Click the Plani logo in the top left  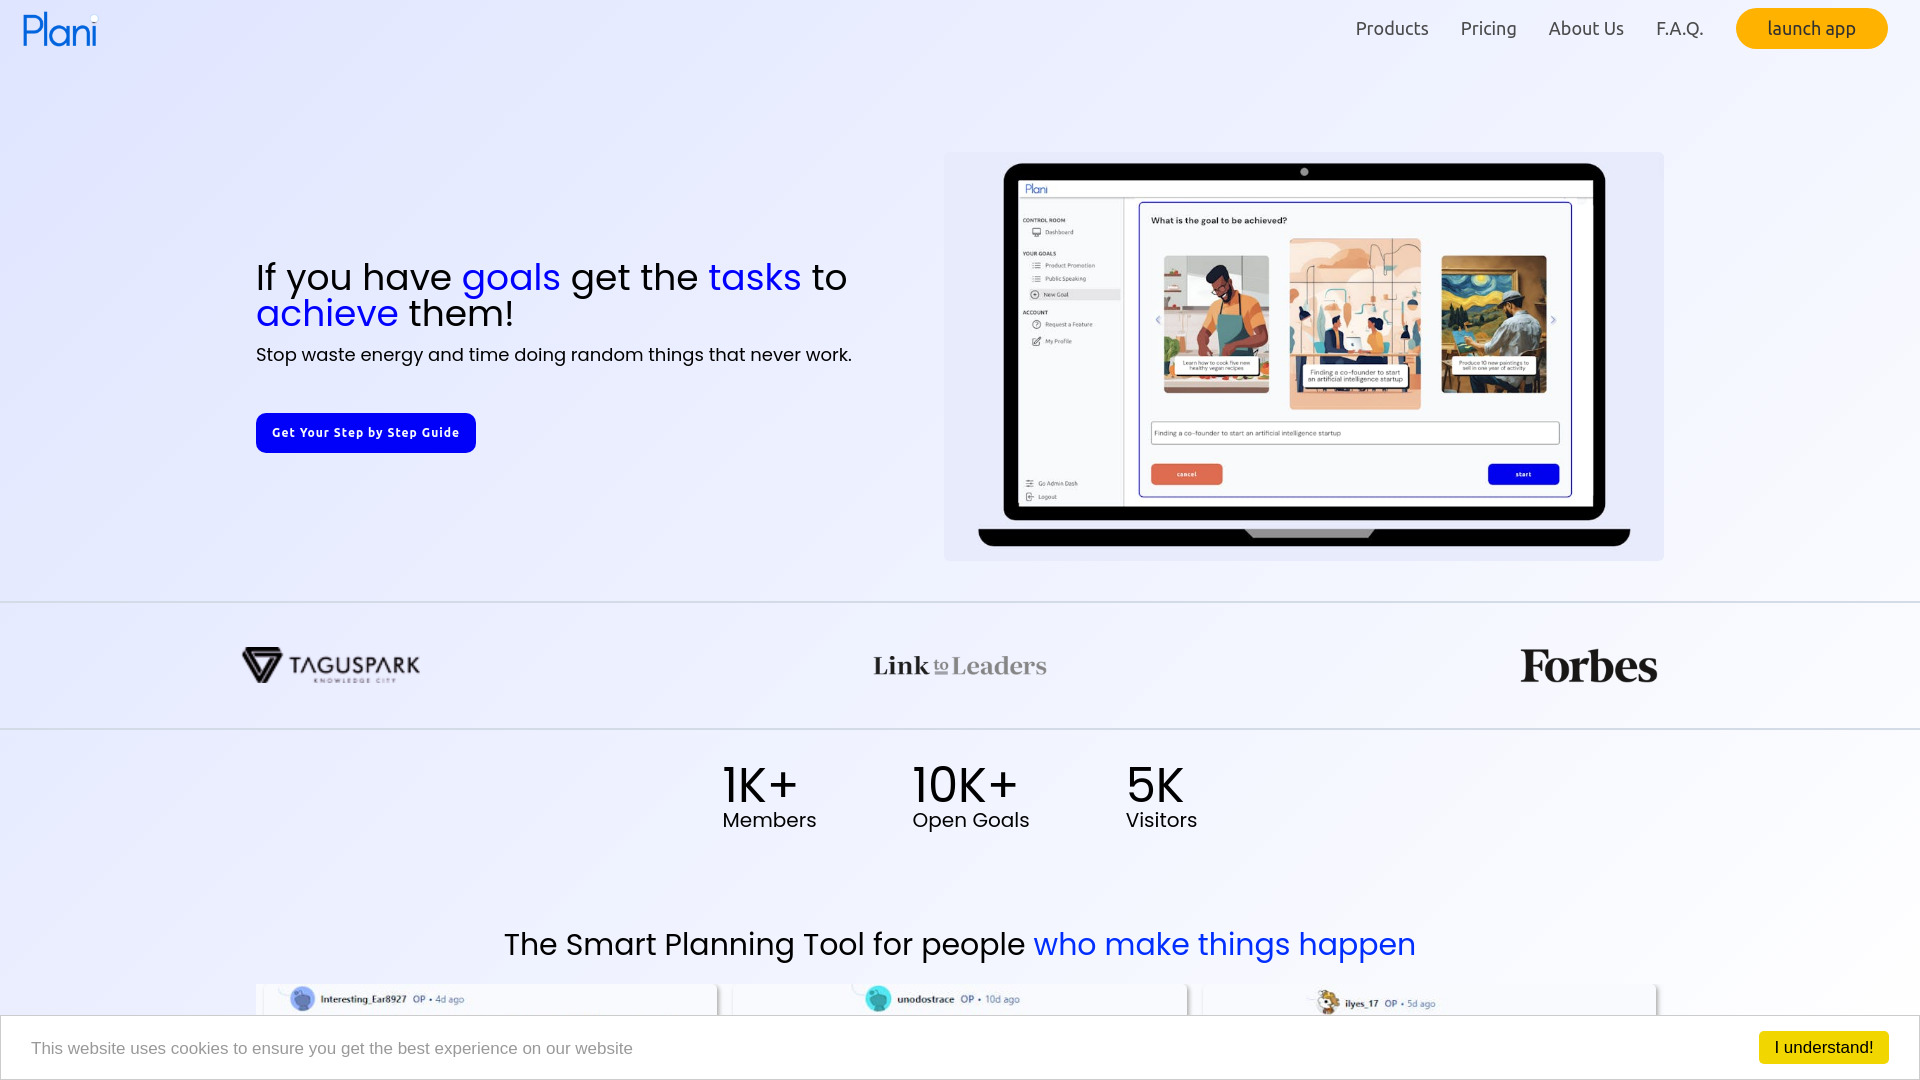coord(59,28)
